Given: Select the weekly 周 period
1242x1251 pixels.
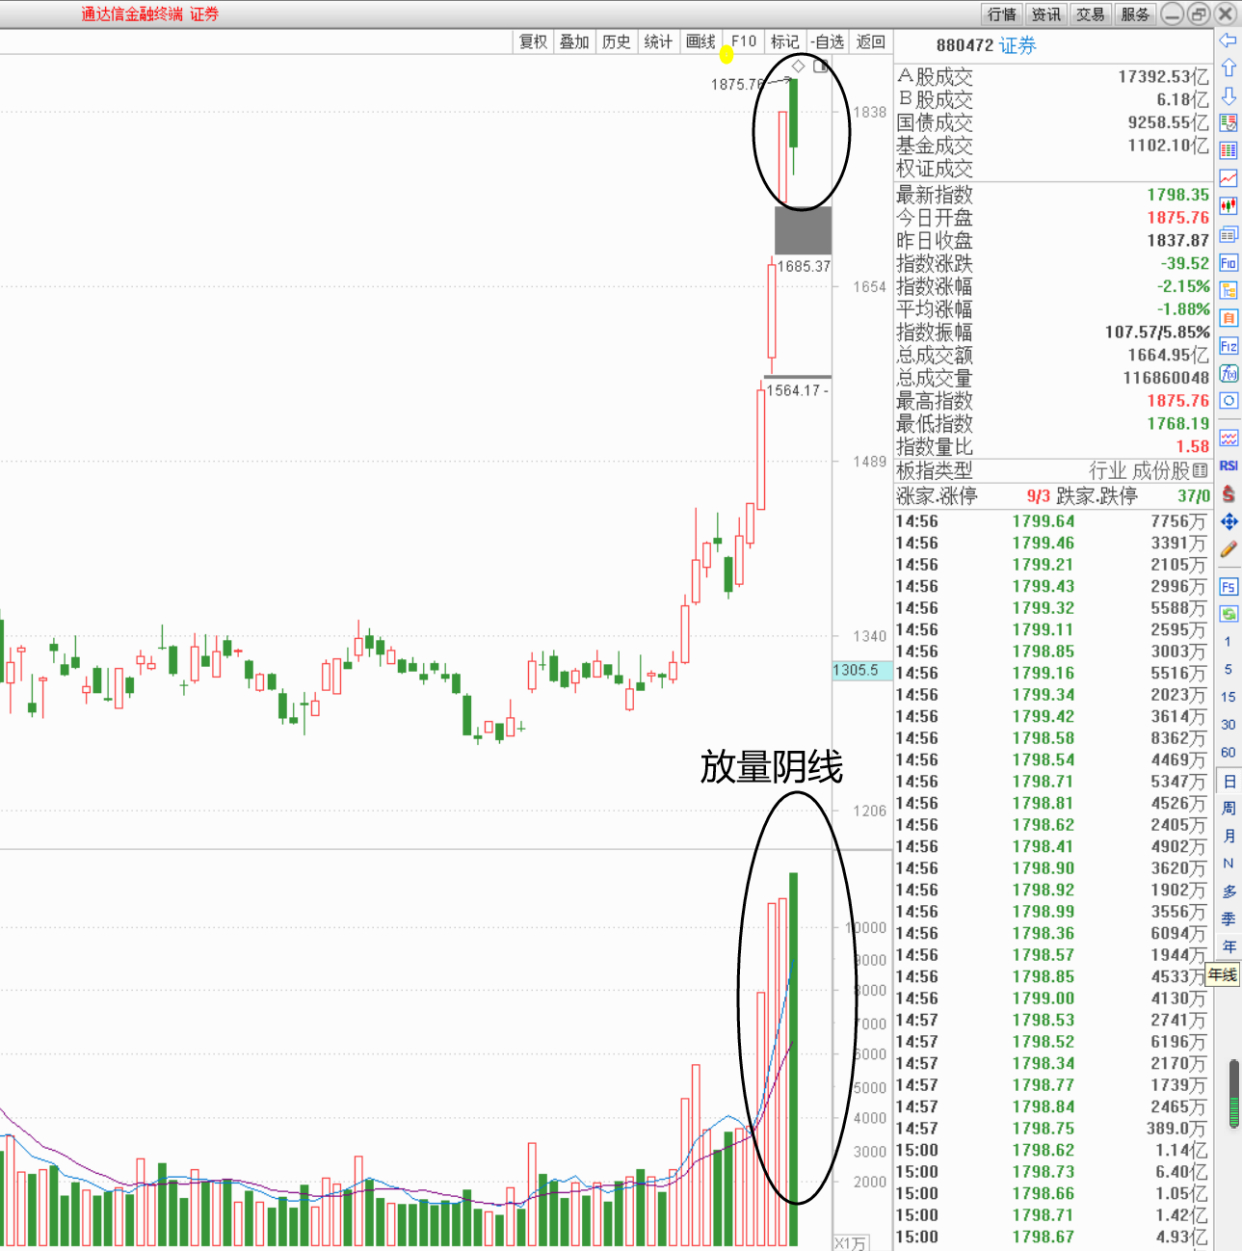Looking at the screenshot, I should 1228,808.
